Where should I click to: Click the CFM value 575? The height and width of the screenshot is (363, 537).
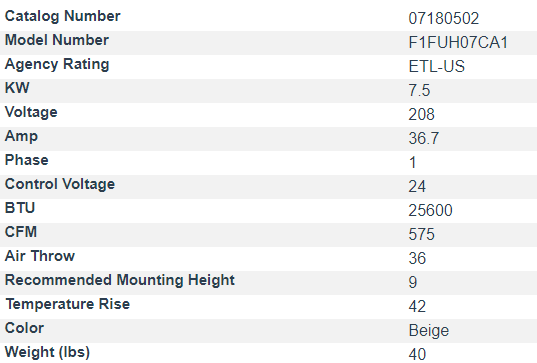[x=422, y=234]
